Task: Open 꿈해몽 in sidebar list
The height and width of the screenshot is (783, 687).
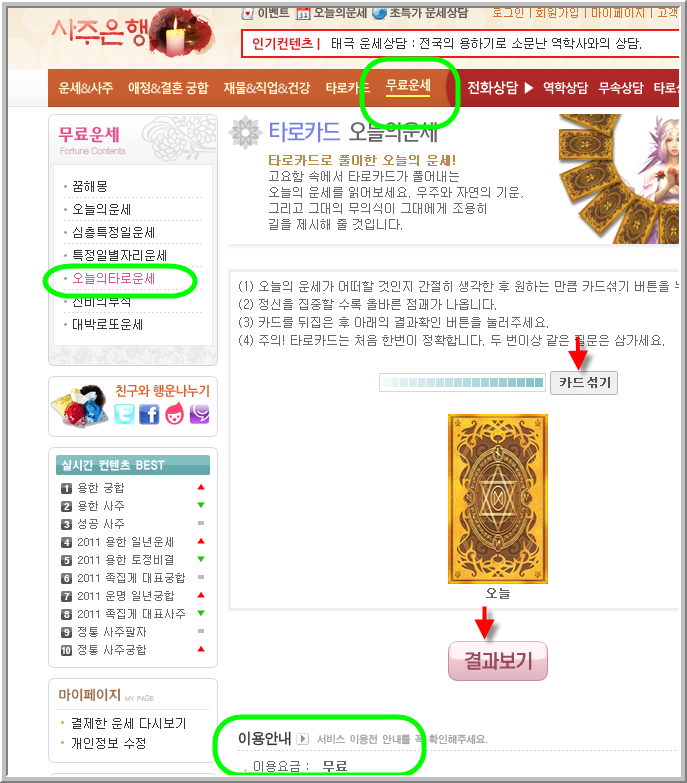Action: click(x=90, y=186)
